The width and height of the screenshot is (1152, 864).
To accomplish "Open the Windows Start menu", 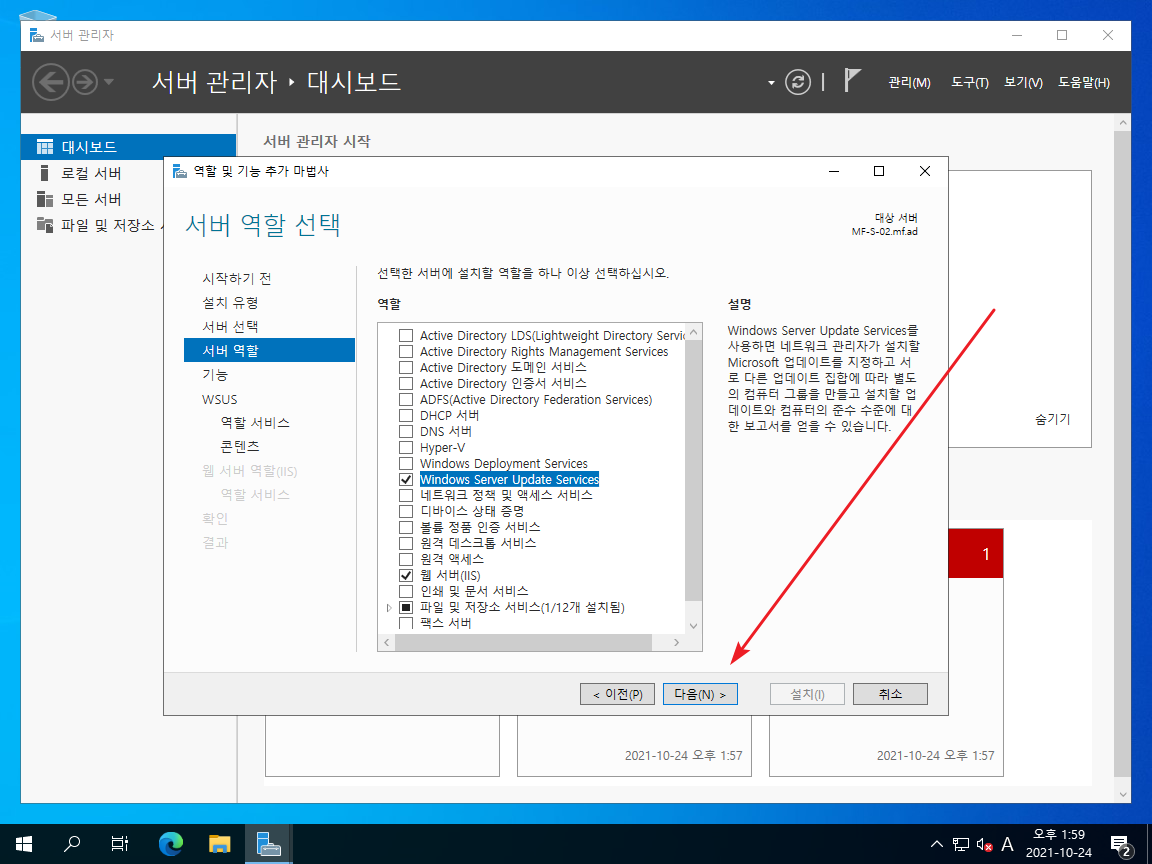I will click(x=24, y=844).
